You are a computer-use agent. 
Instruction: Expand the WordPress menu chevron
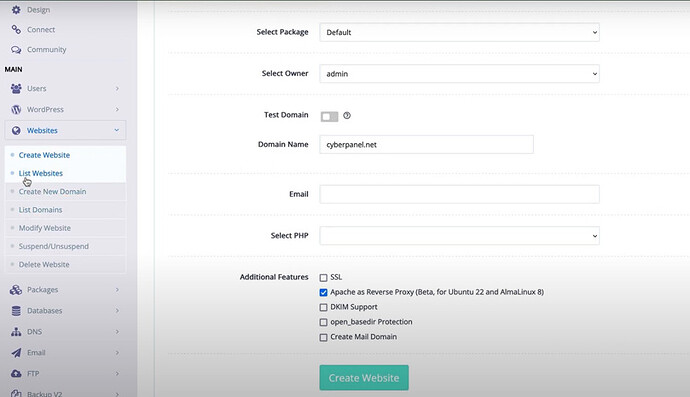[x=117, y=109]
